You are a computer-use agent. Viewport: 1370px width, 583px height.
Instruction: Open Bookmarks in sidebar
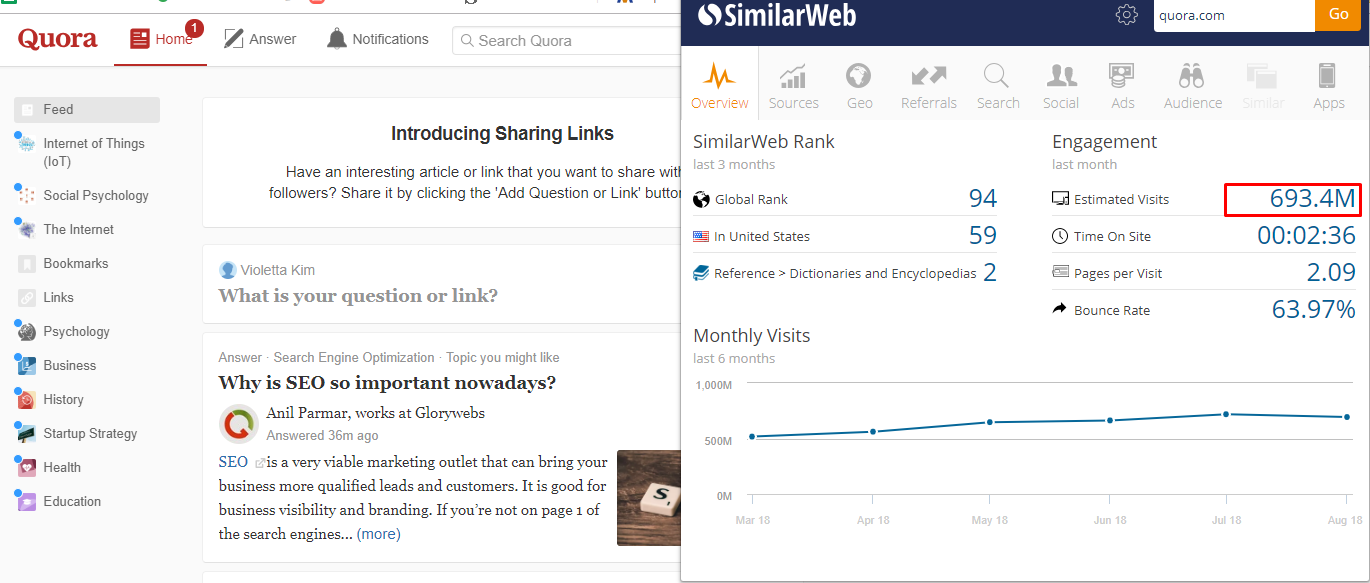(x=76, y=264)
